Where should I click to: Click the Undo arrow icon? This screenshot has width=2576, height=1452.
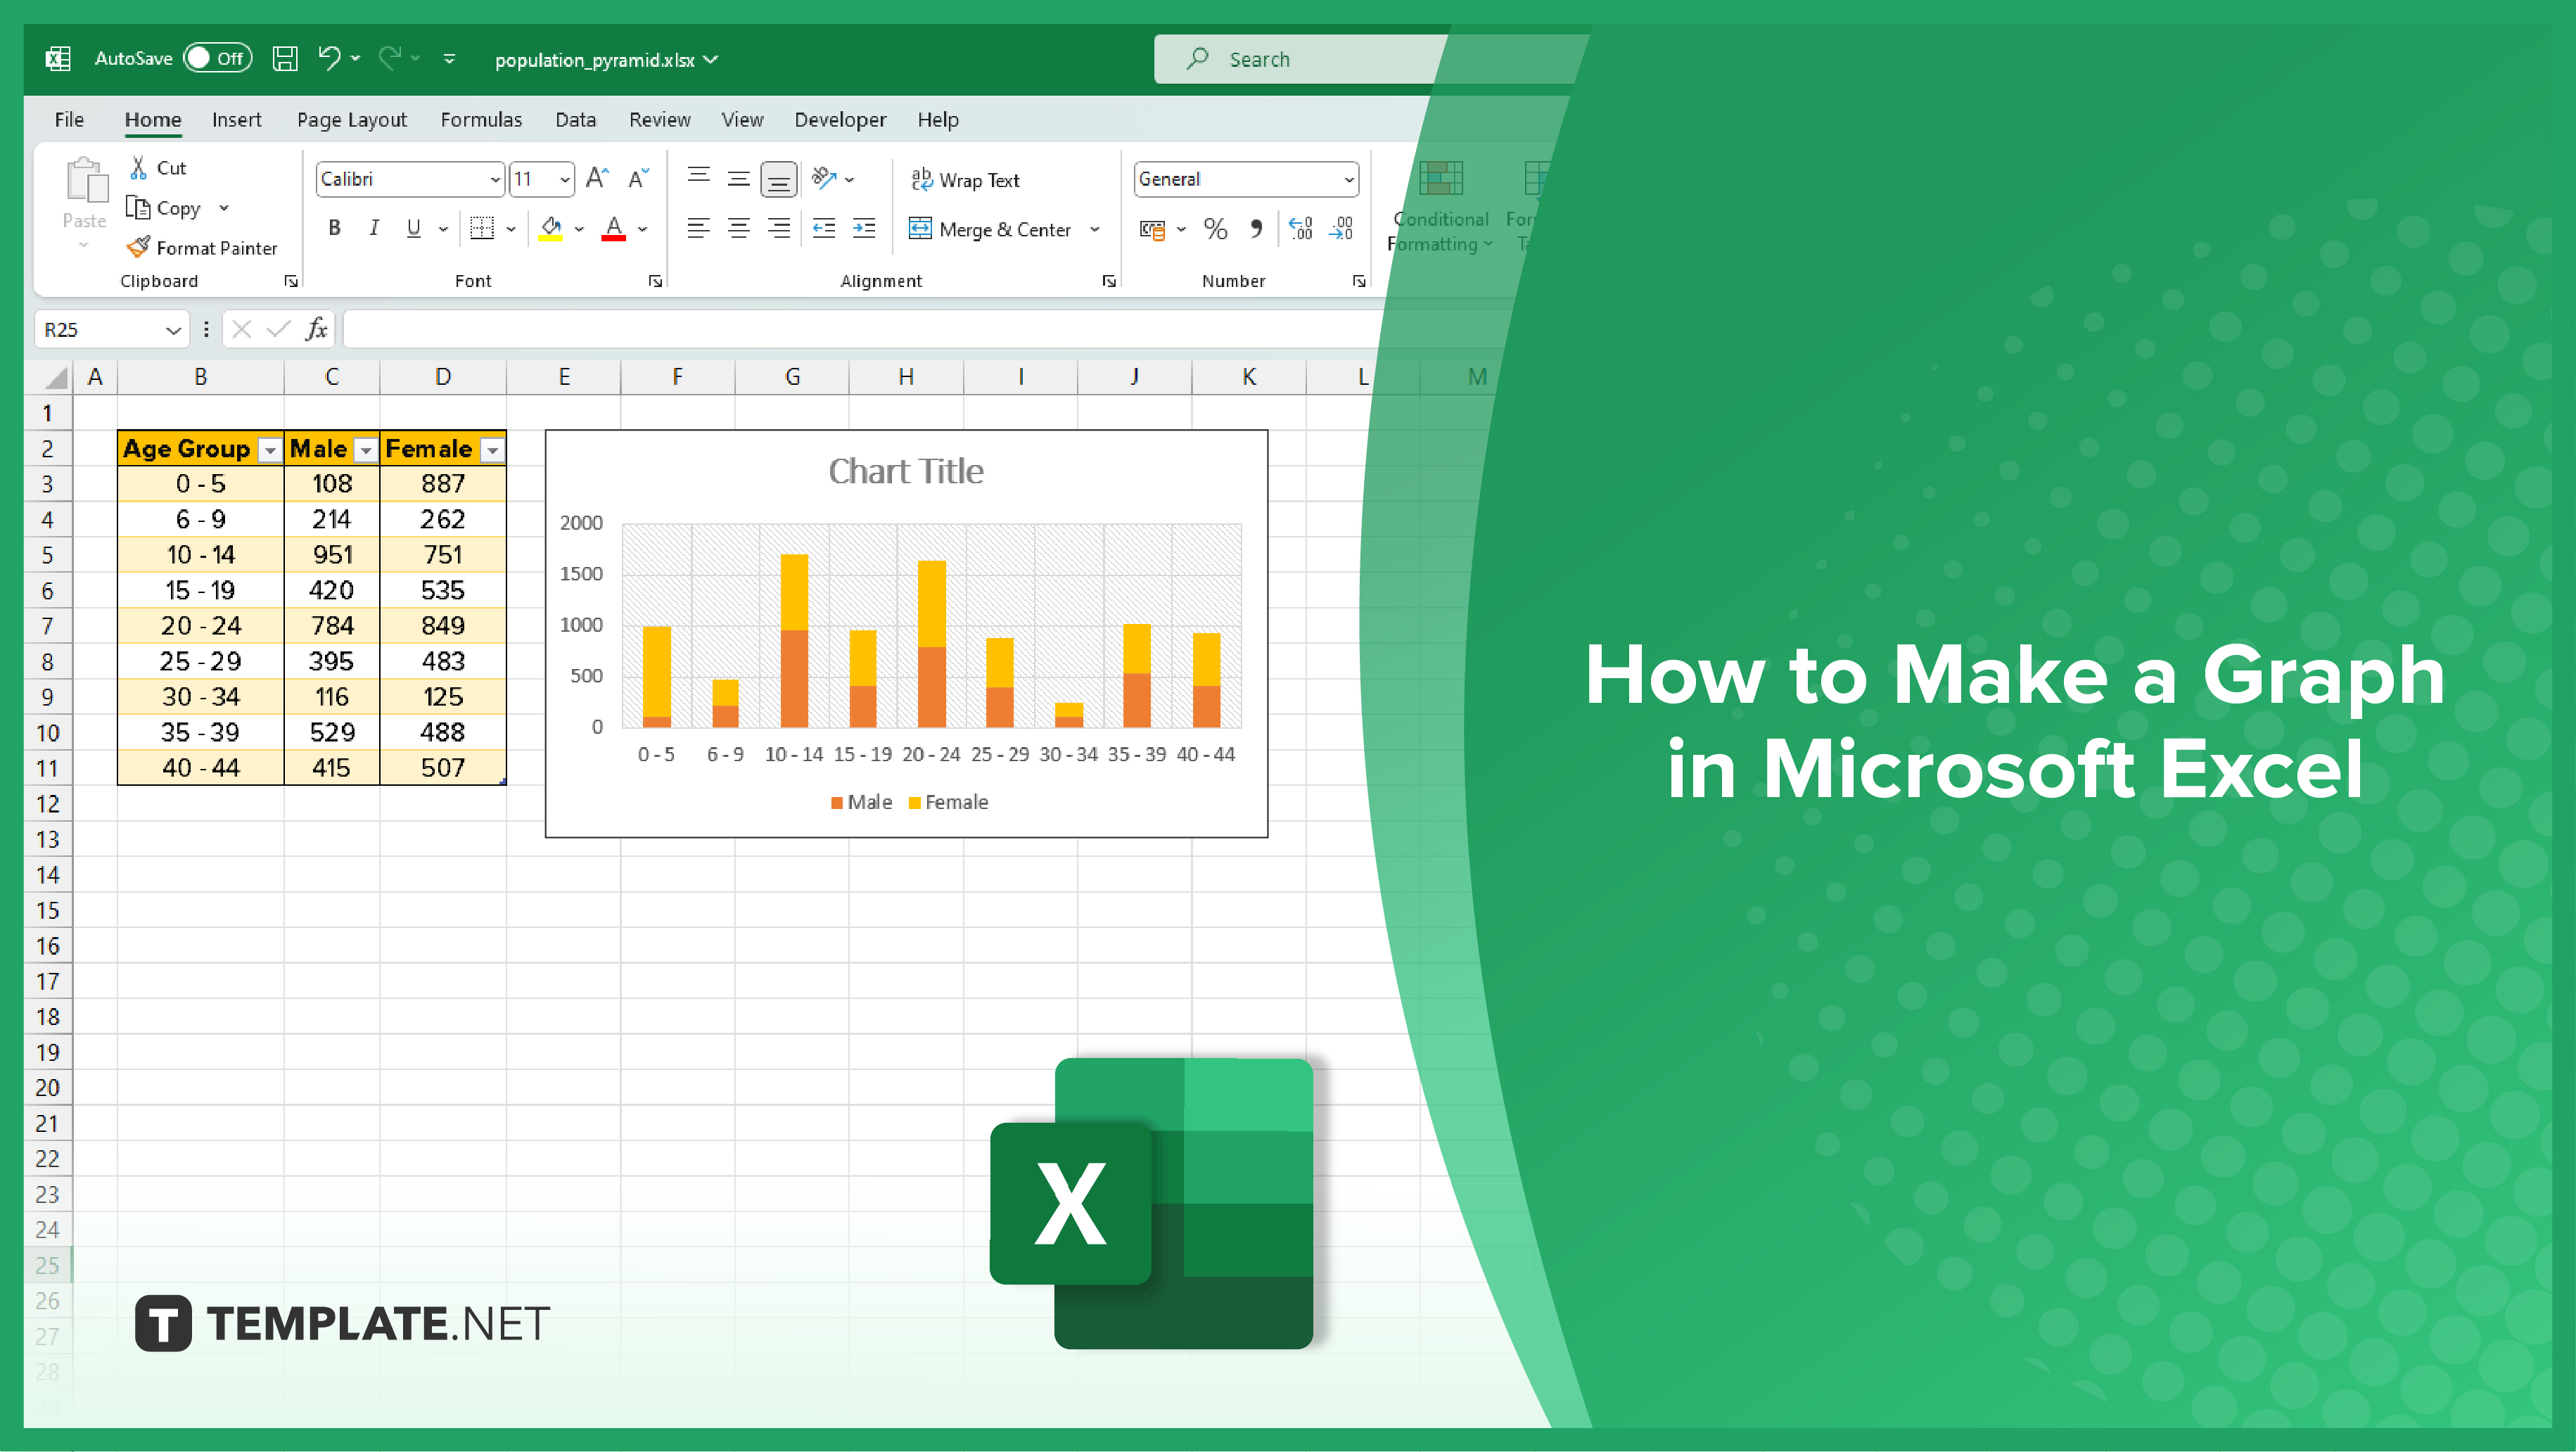pos(329,58)
